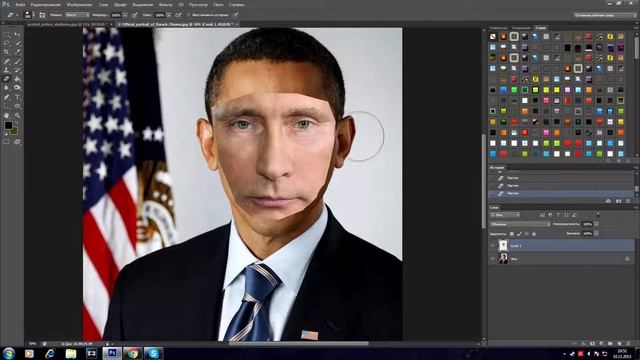Viewport: 640px width, 360px height.
Task: Open the layer blend mode dropdown
Action: click(x=520, y=224)
